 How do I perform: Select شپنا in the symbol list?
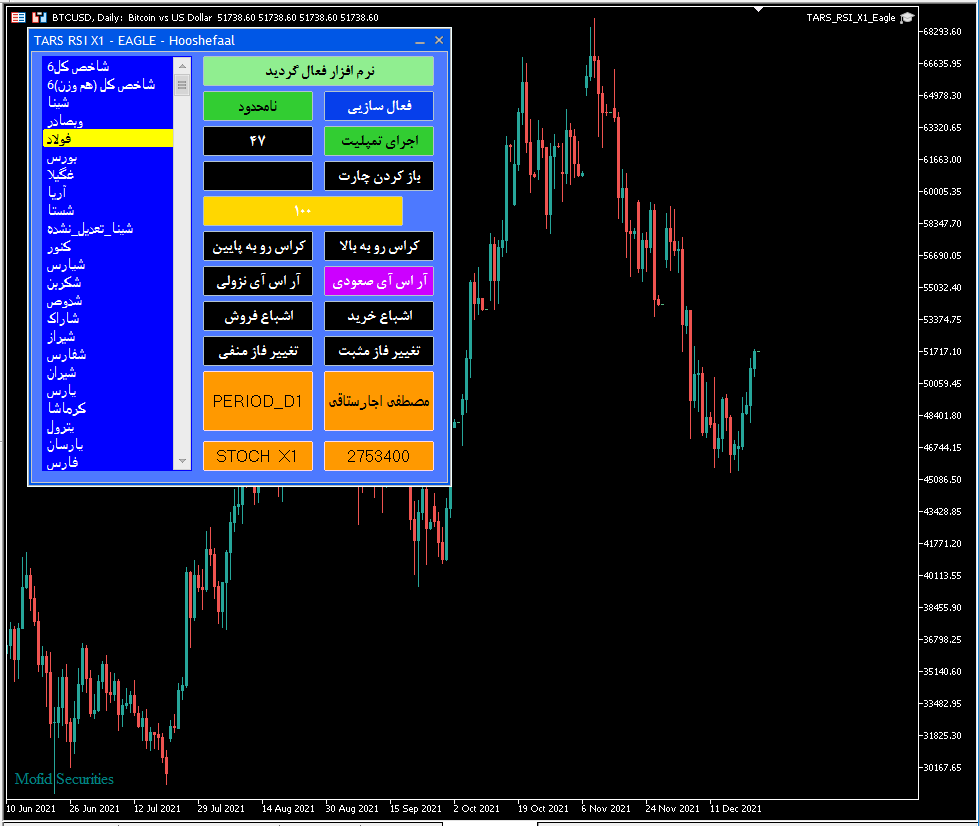(108, 102)
